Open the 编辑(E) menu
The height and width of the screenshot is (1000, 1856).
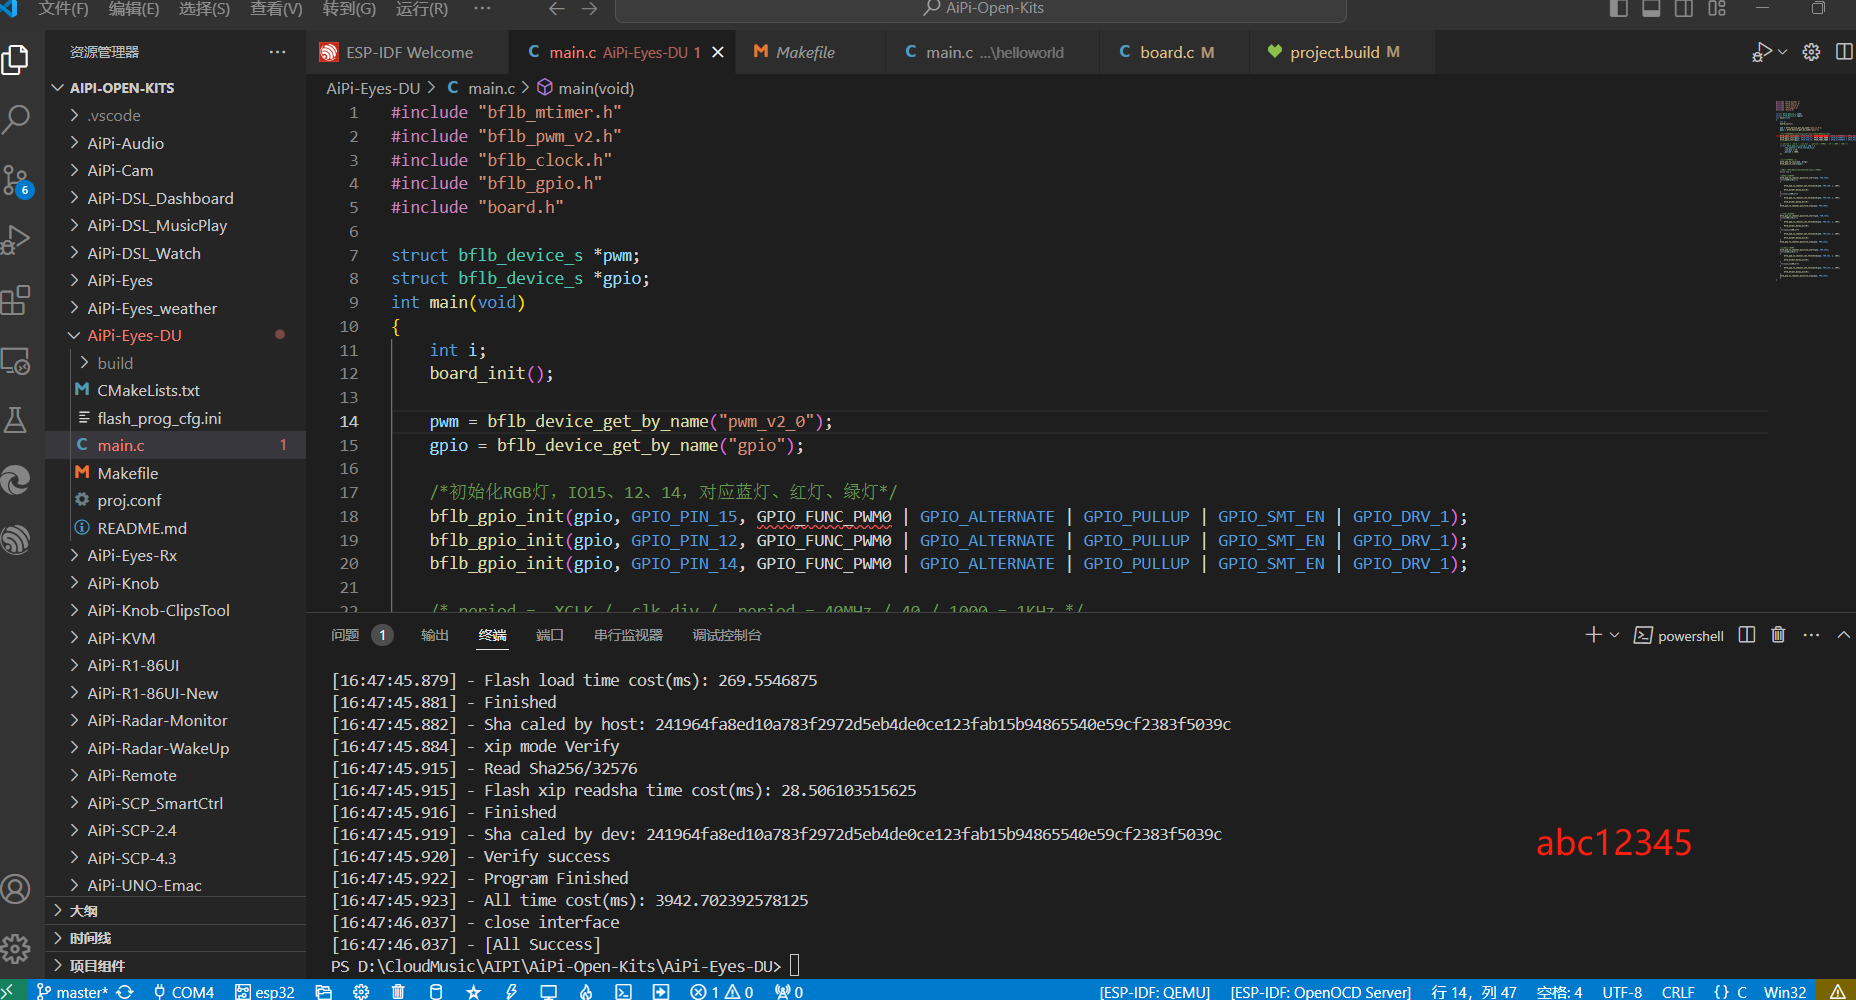[134, 9]
